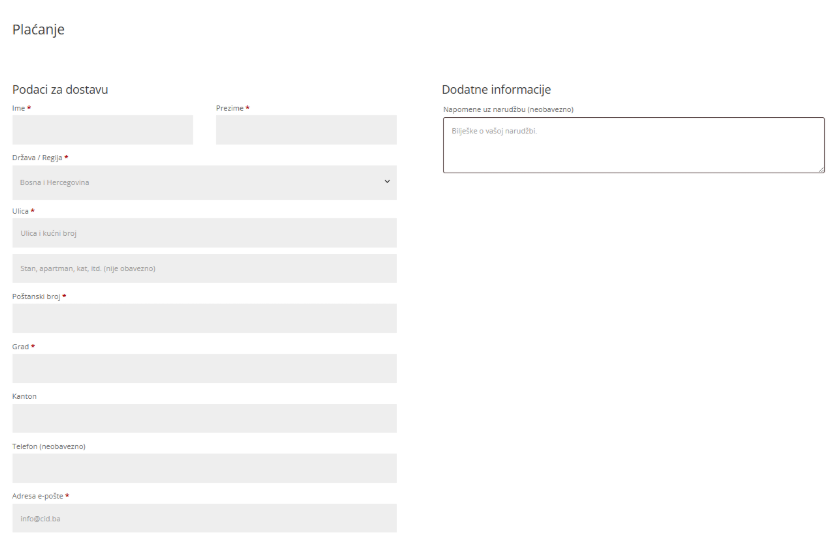The width and height of the screenshot is (836, 545).
Task: Expand the Država / Regija dropdown arrow
Action: (387, 182)
